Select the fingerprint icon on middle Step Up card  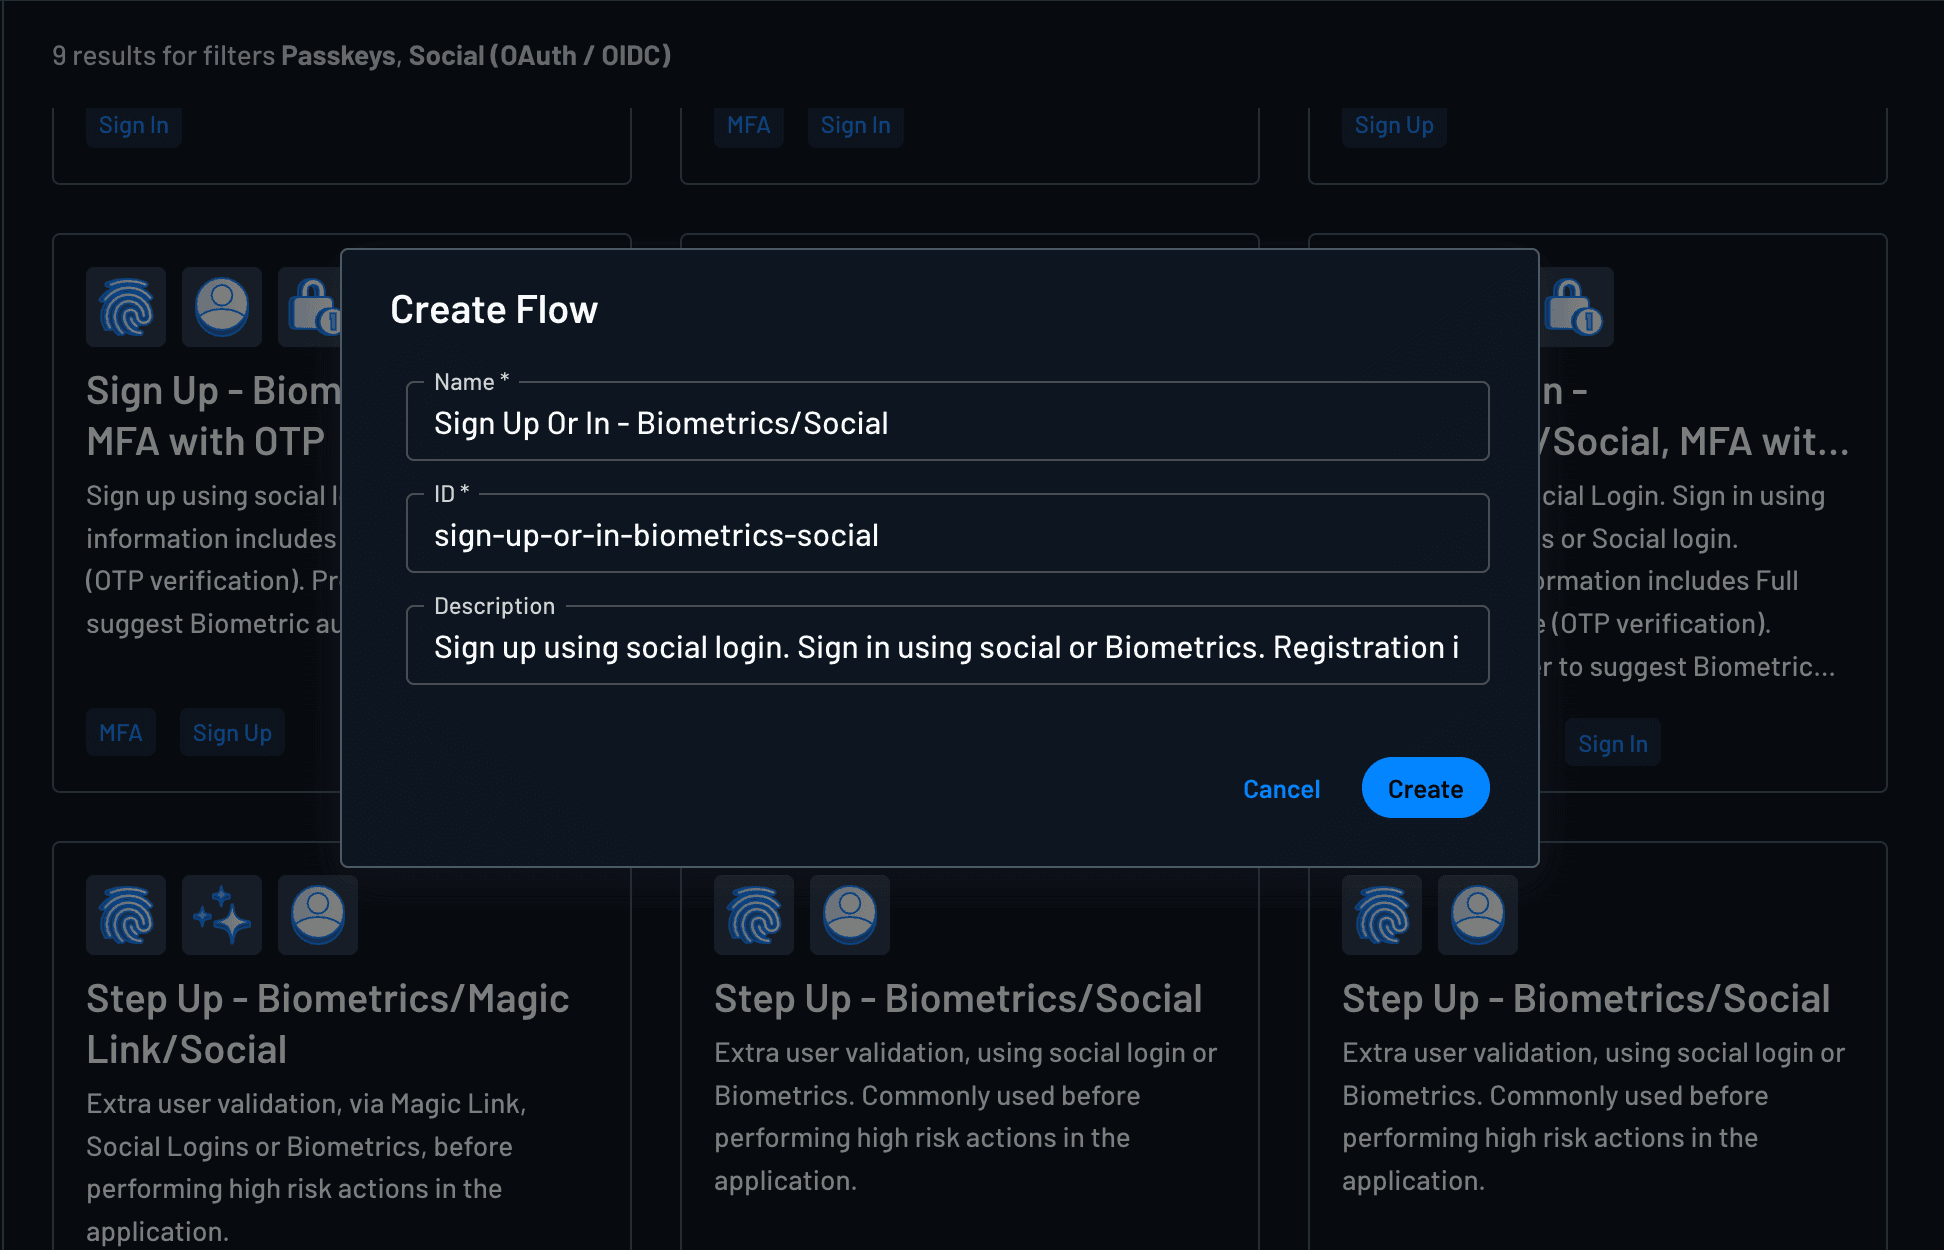tap(753, 914)
